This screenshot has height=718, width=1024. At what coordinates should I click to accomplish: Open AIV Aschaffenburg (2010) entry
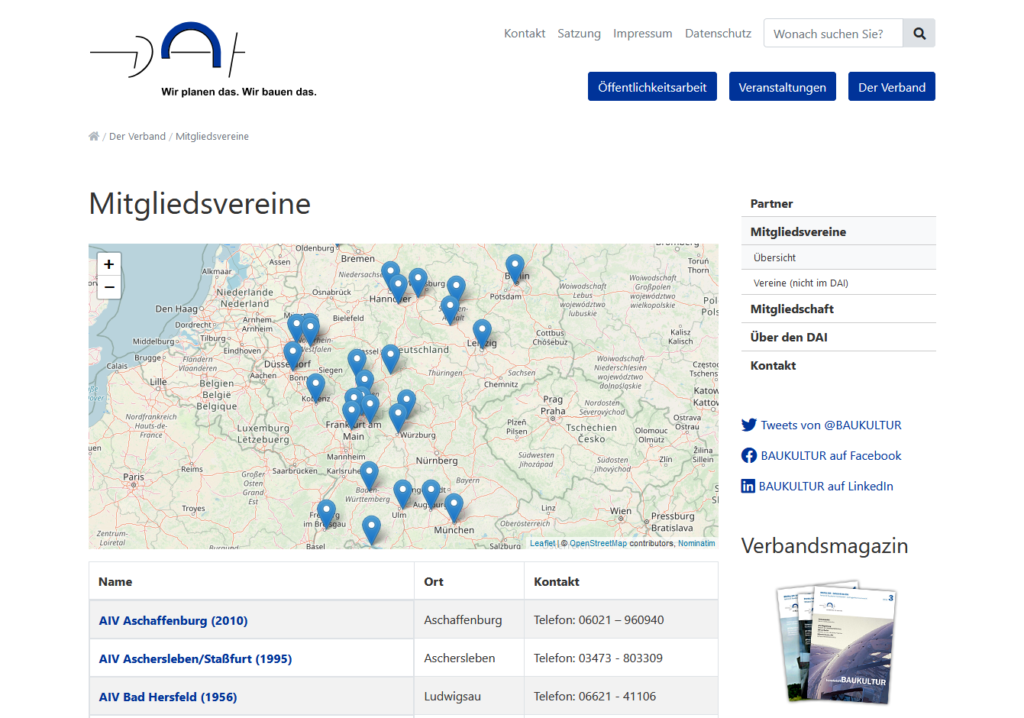pos(173,621)
